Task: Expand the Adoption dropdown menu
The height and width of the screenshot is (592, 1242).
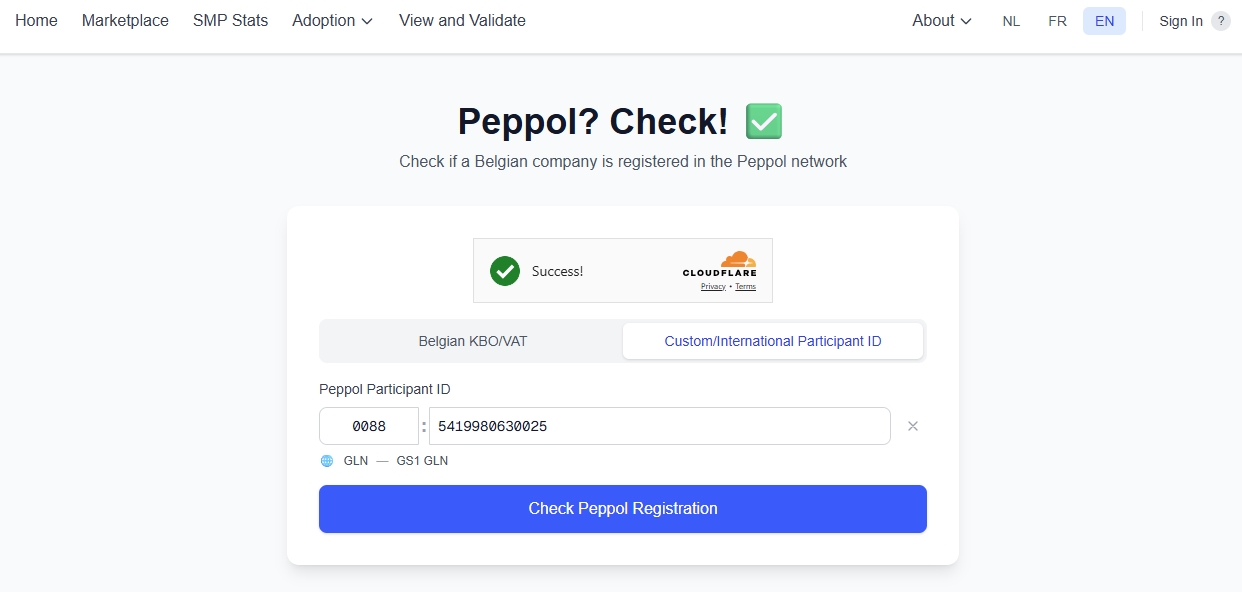Action: point(332,21)
